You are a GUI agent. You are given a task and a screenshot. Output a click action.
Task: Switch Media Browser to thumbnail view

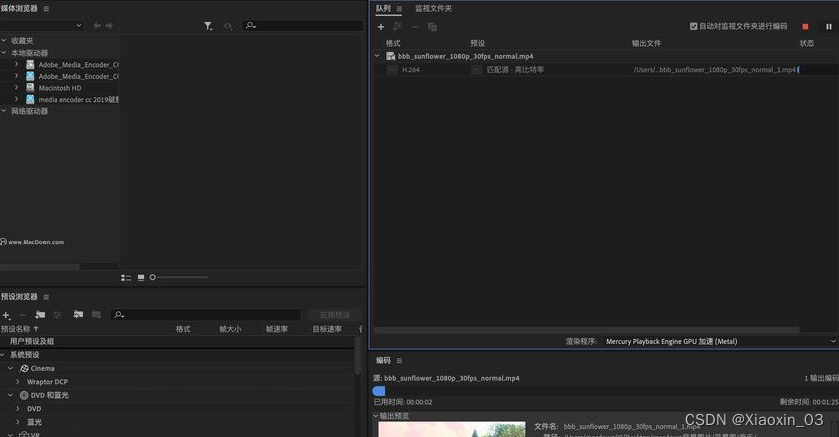point(141,278)
